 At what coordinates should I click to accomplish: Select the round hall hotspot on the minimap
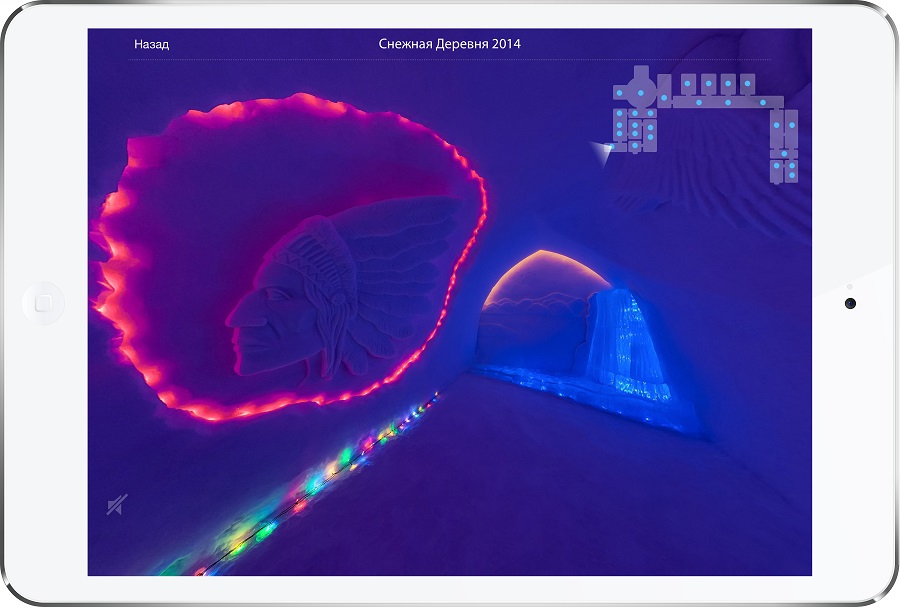point(640,93)
